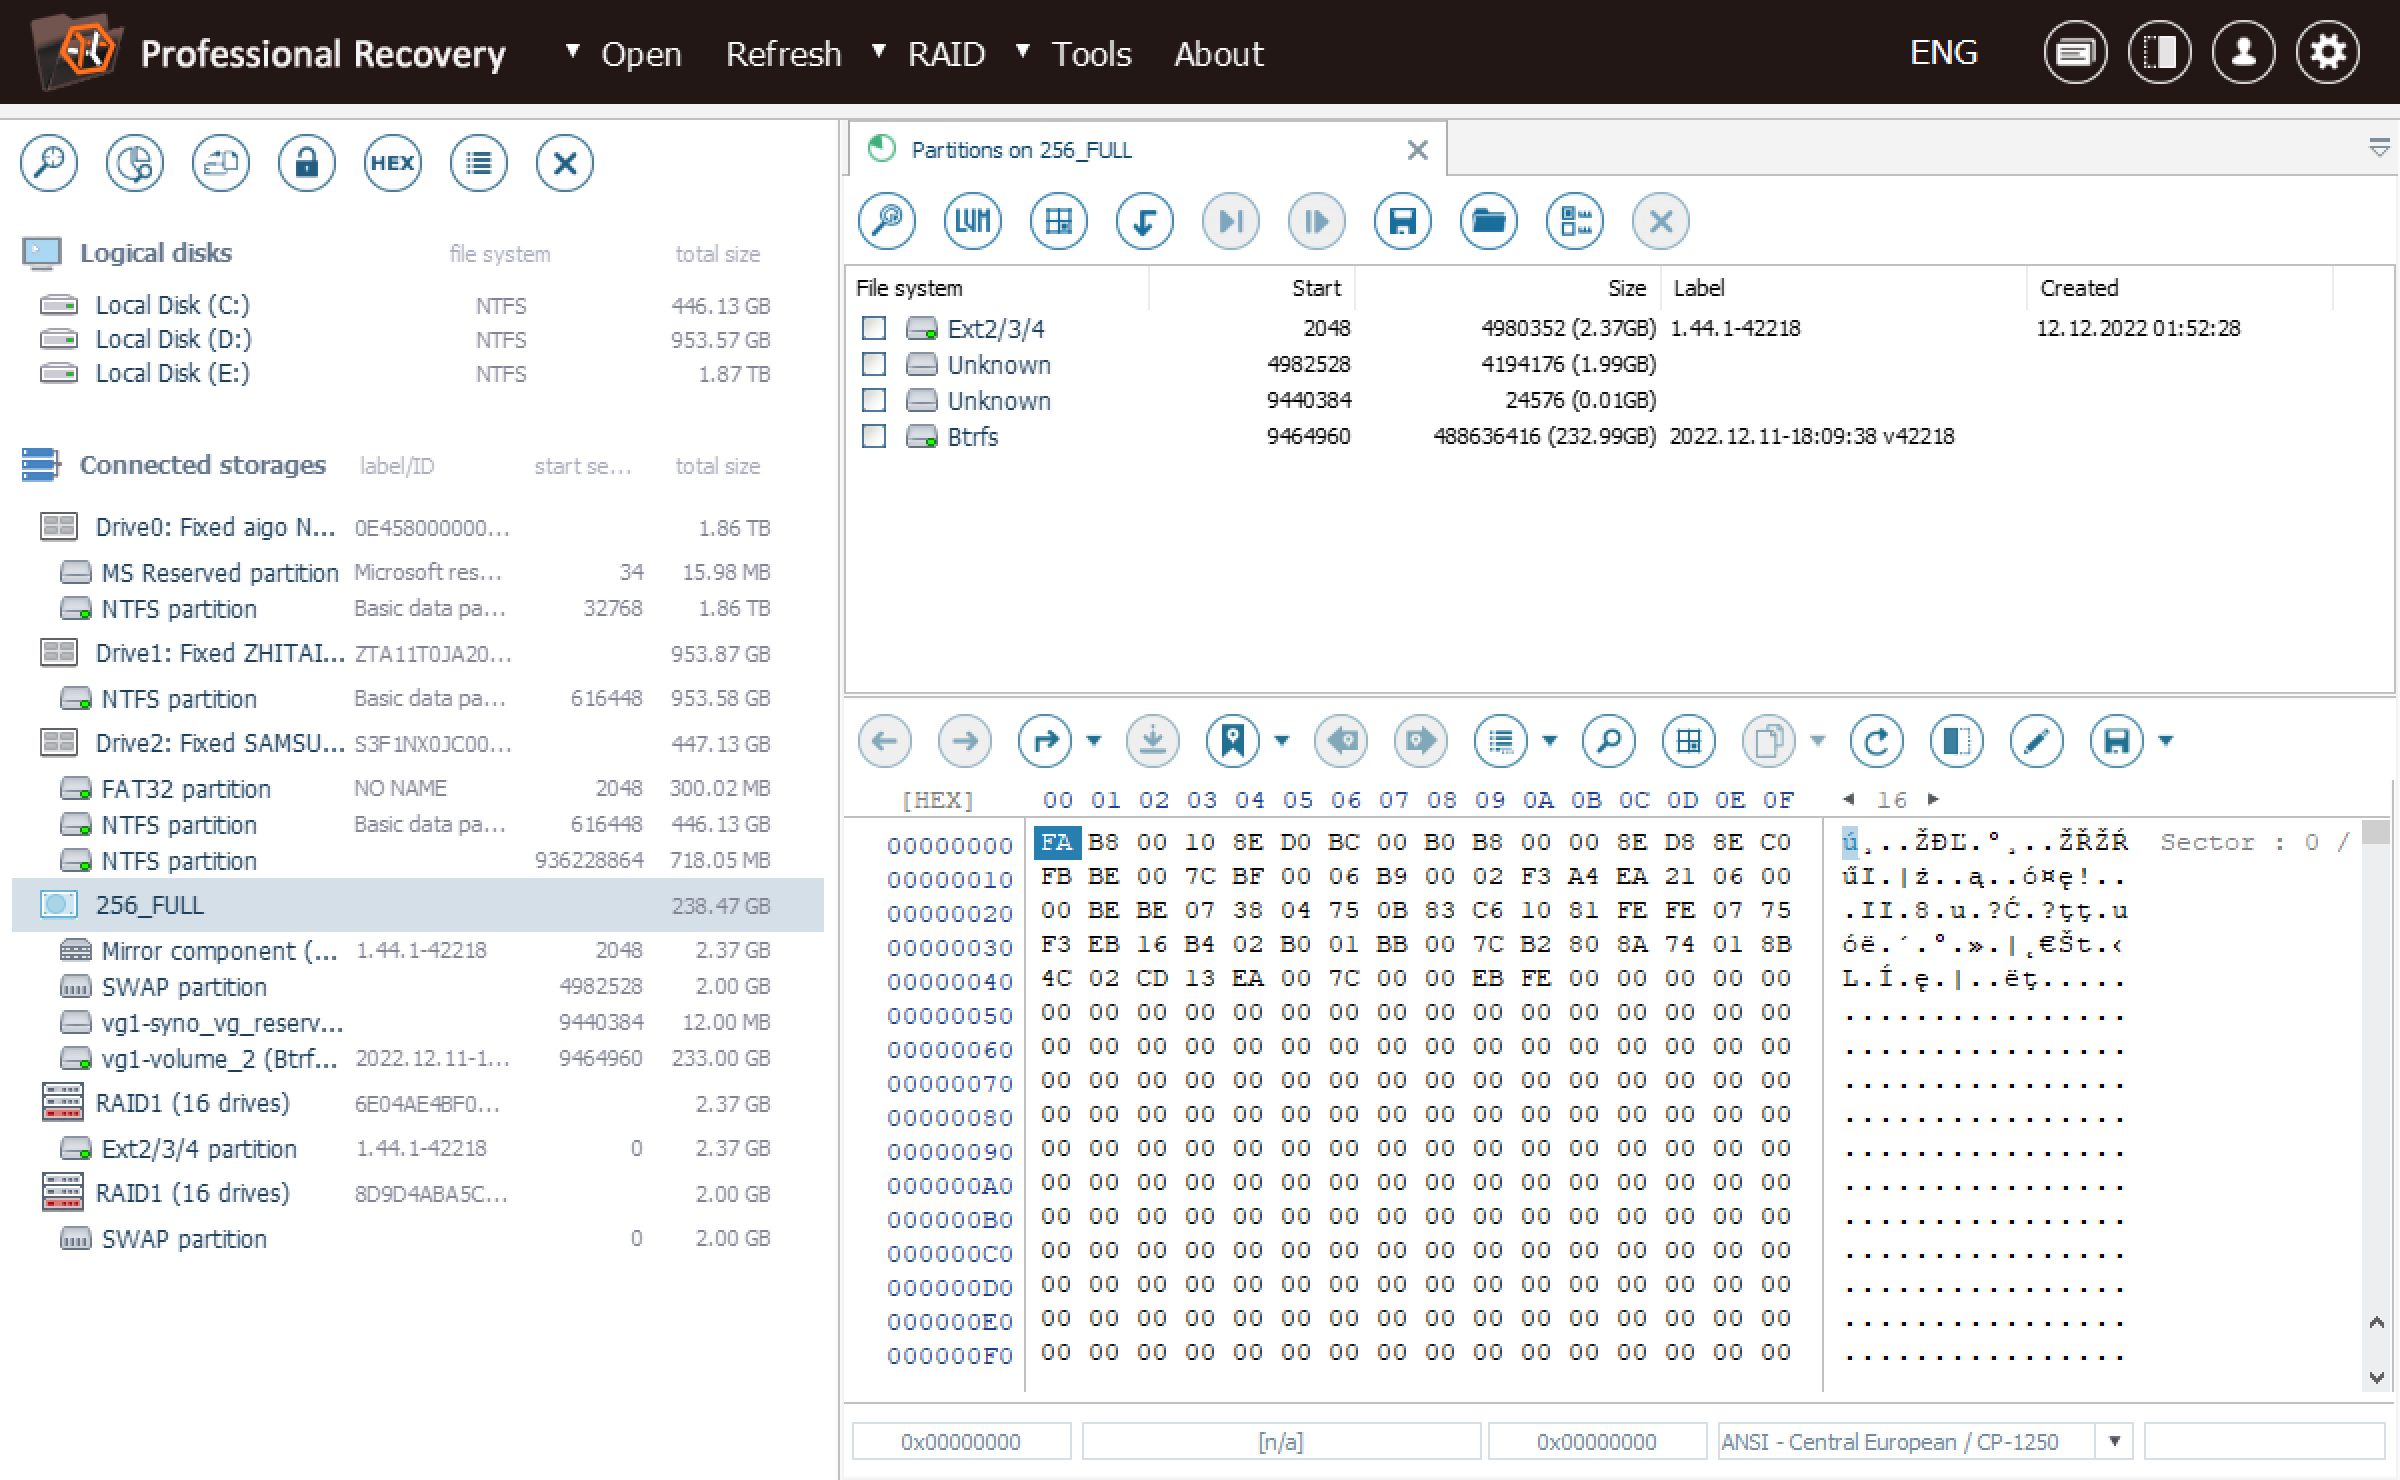Image resolution: width=2400 pixels, height=1480 pixels.
Task: Click the pencil edit icon in hex toolbar
Action: (2037, 741)
